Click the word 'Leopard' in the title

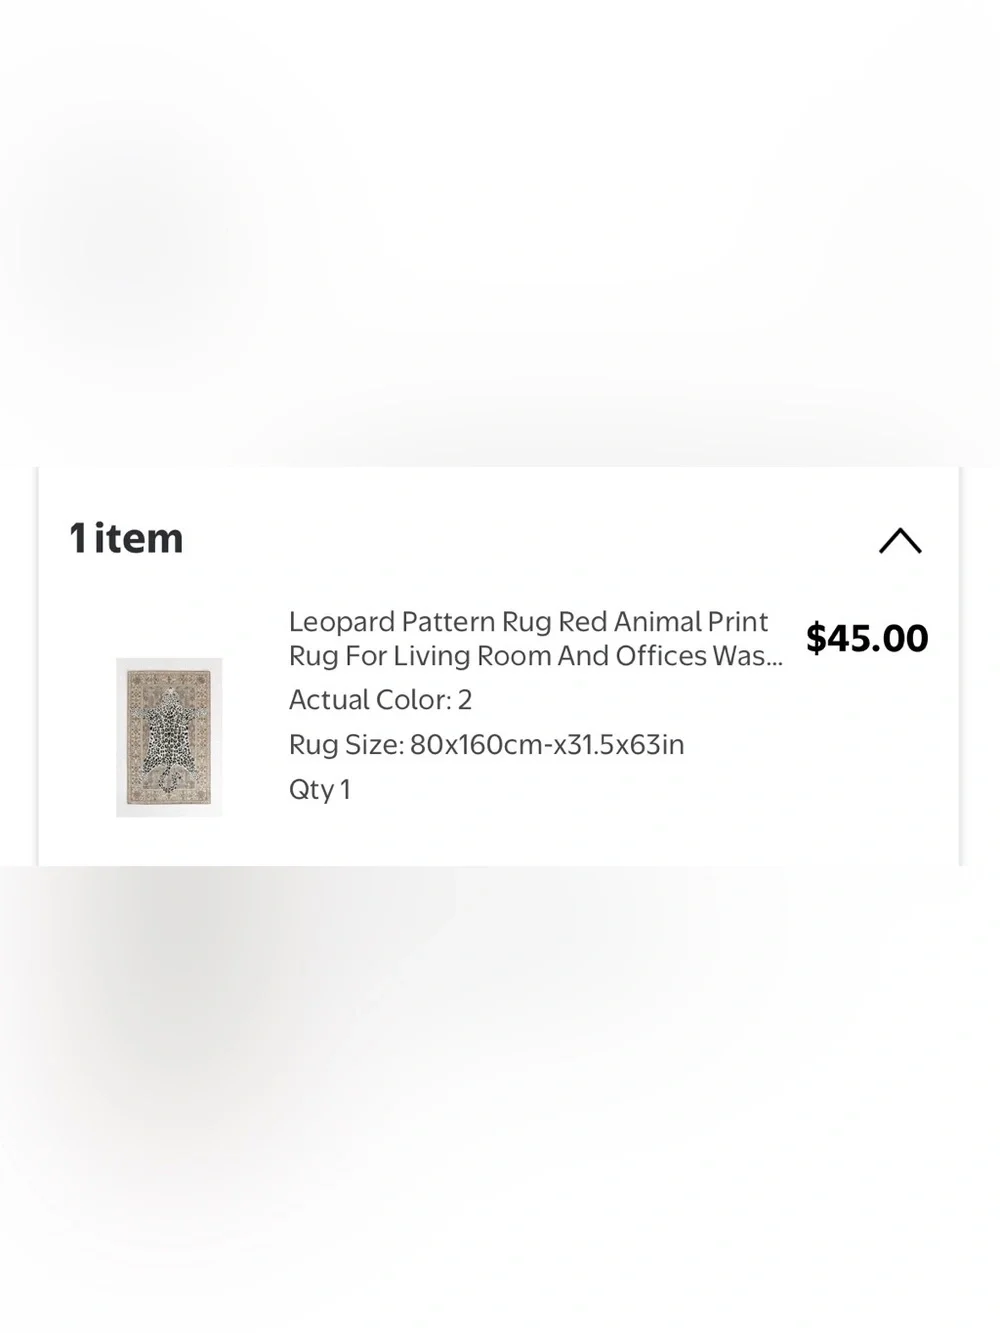coord(342,622)
